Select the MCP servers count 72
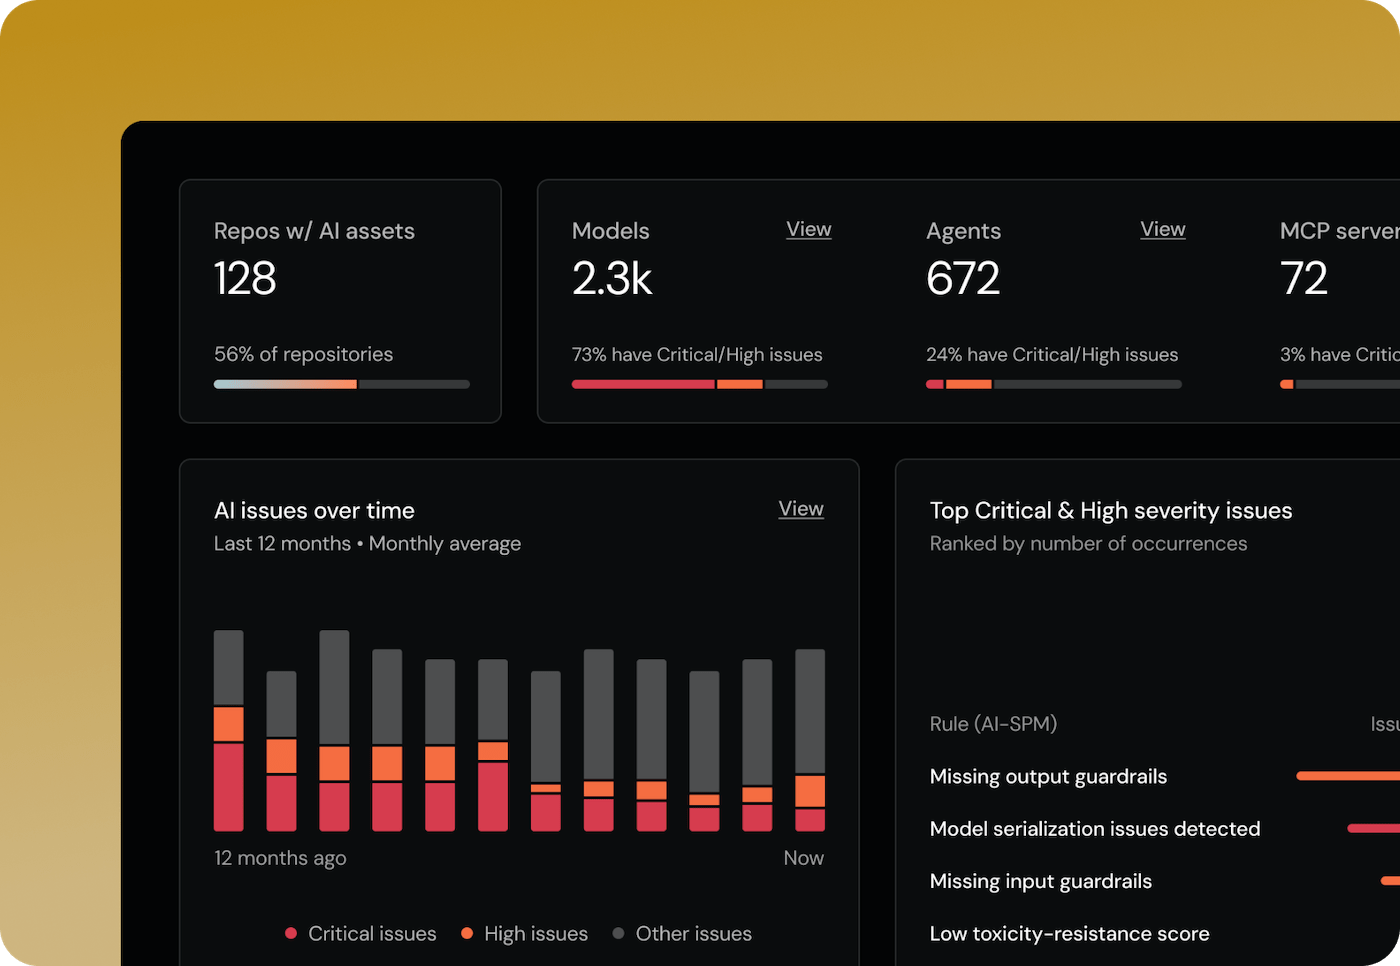The image size is (1400, 966). pos(1304,278)
